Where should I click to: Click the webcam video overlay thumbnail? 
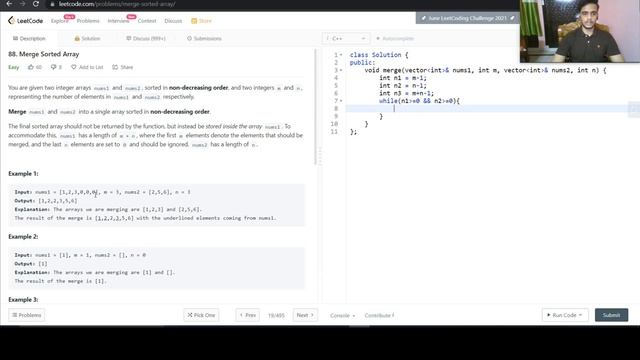coord(580,31)
